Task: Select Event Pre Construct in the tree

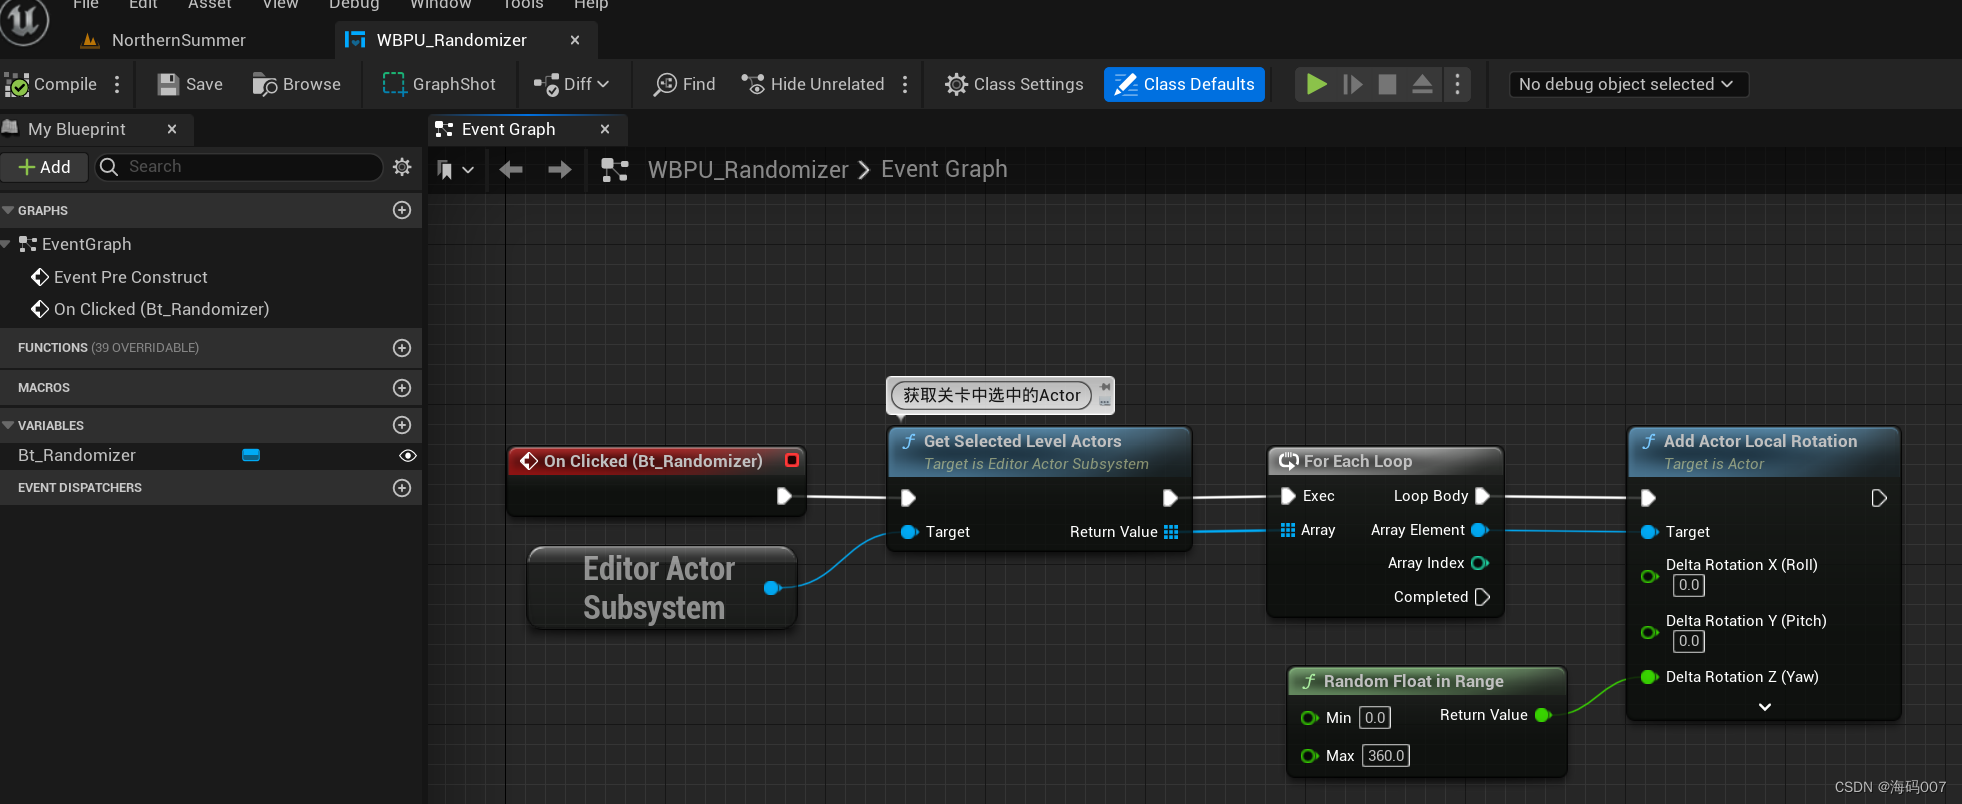Action: [x=130, y=277]
